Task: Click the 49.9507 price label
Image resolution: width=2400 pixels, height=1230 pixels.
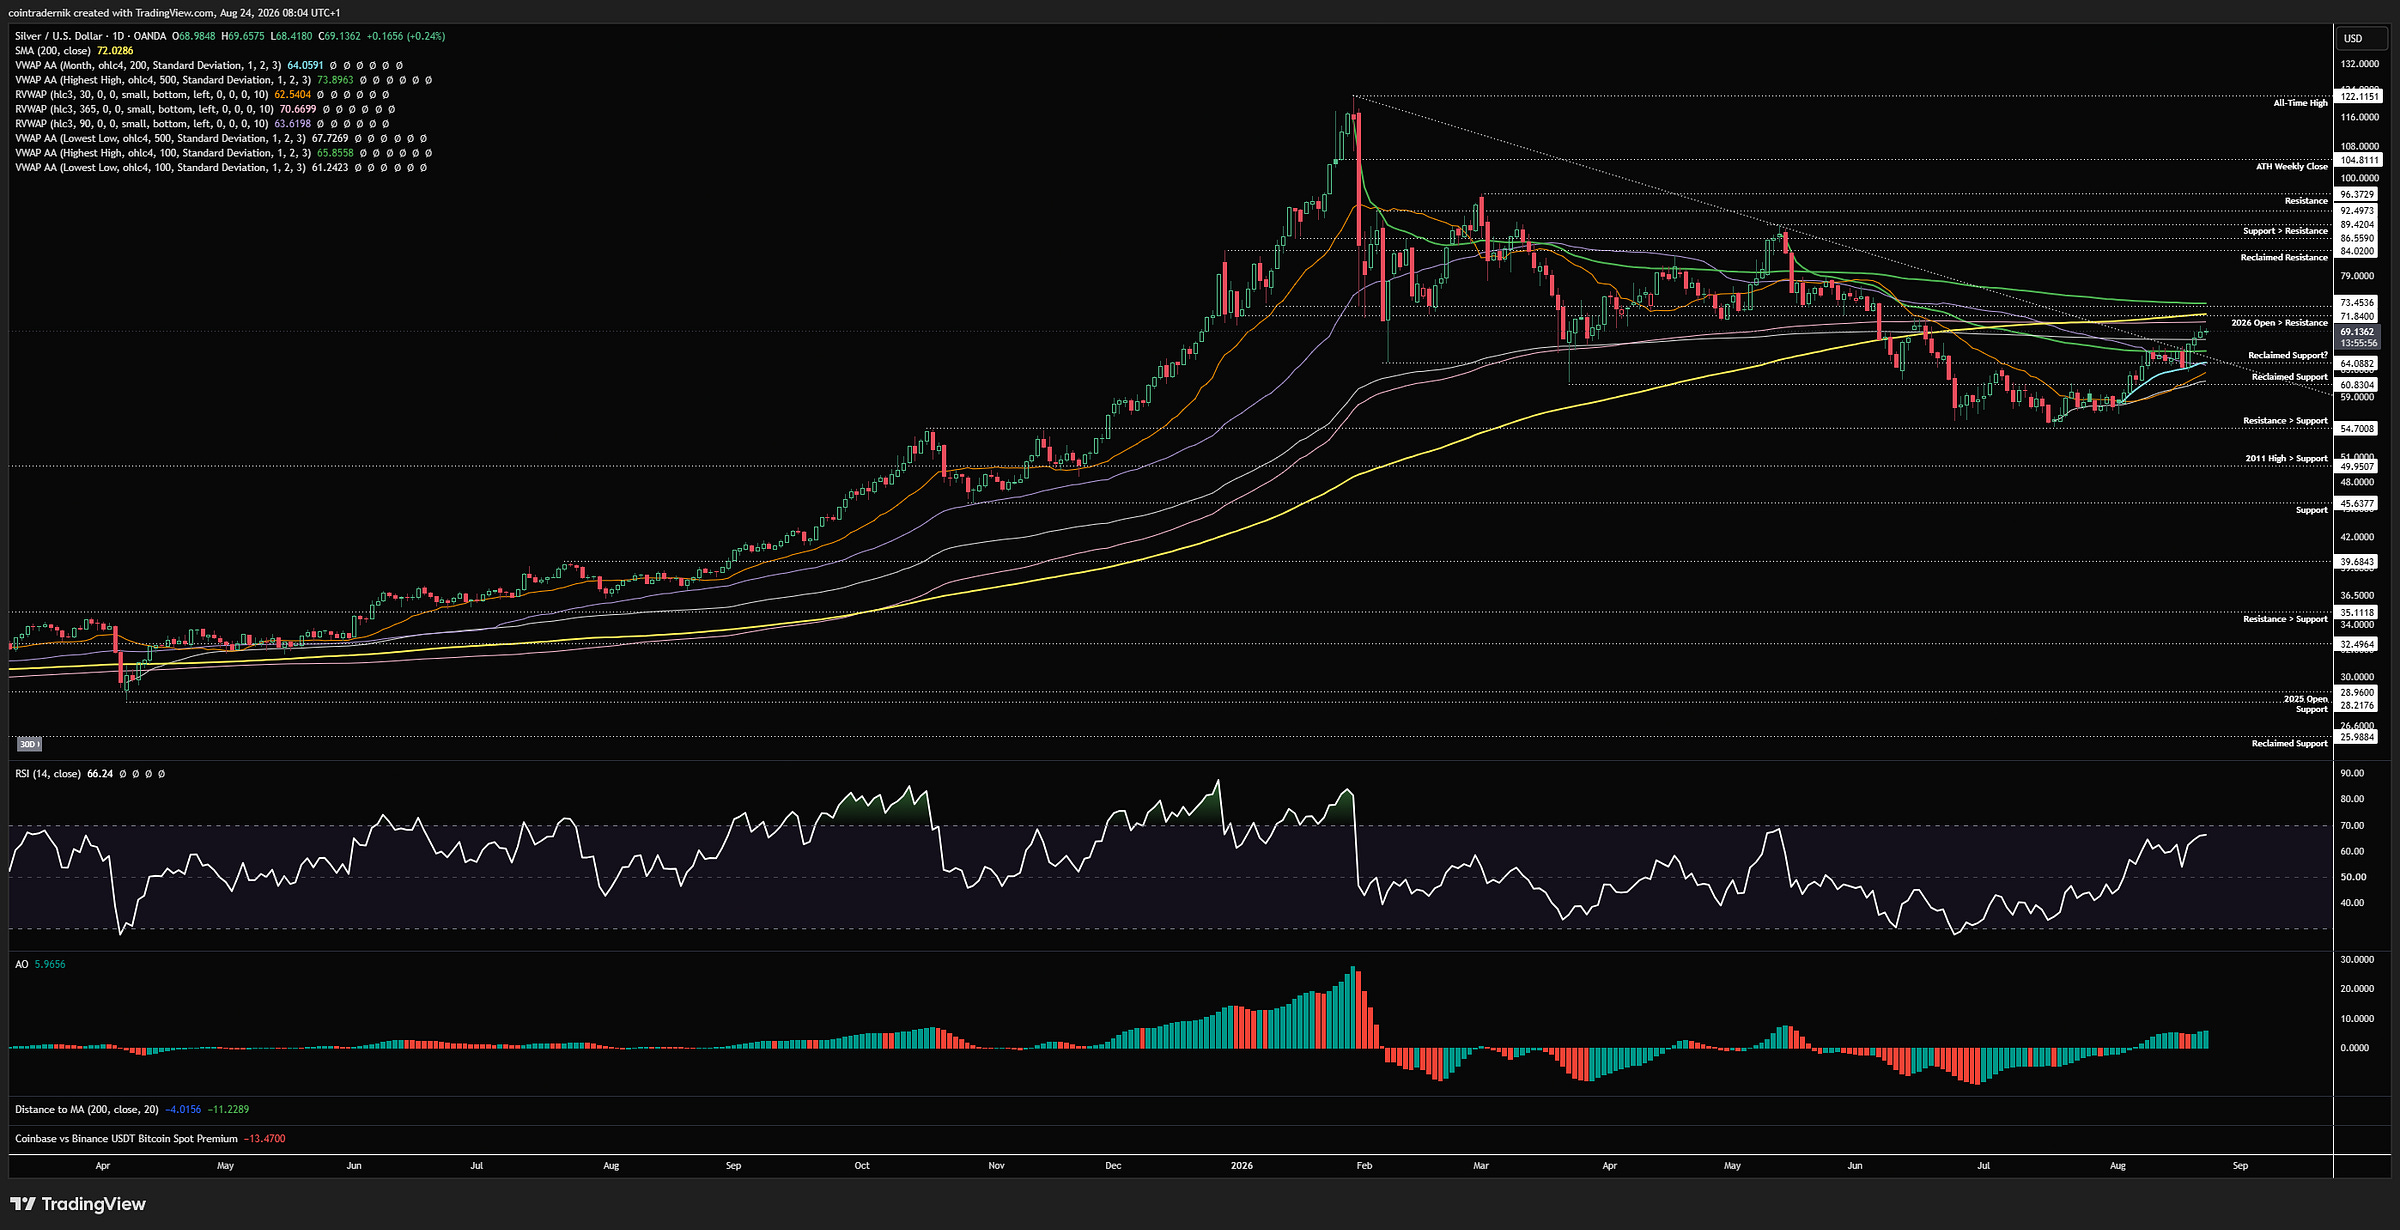Action: pyautogui.click(x=2357, y=467)
